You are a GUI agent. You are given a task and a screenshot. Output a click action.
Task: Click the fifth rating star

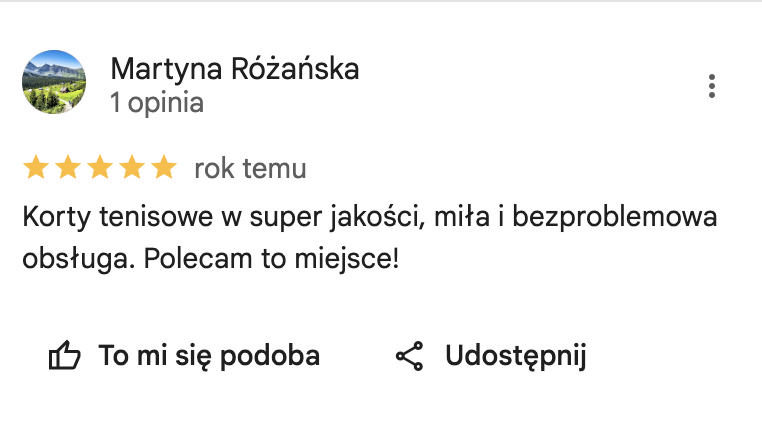163,168
